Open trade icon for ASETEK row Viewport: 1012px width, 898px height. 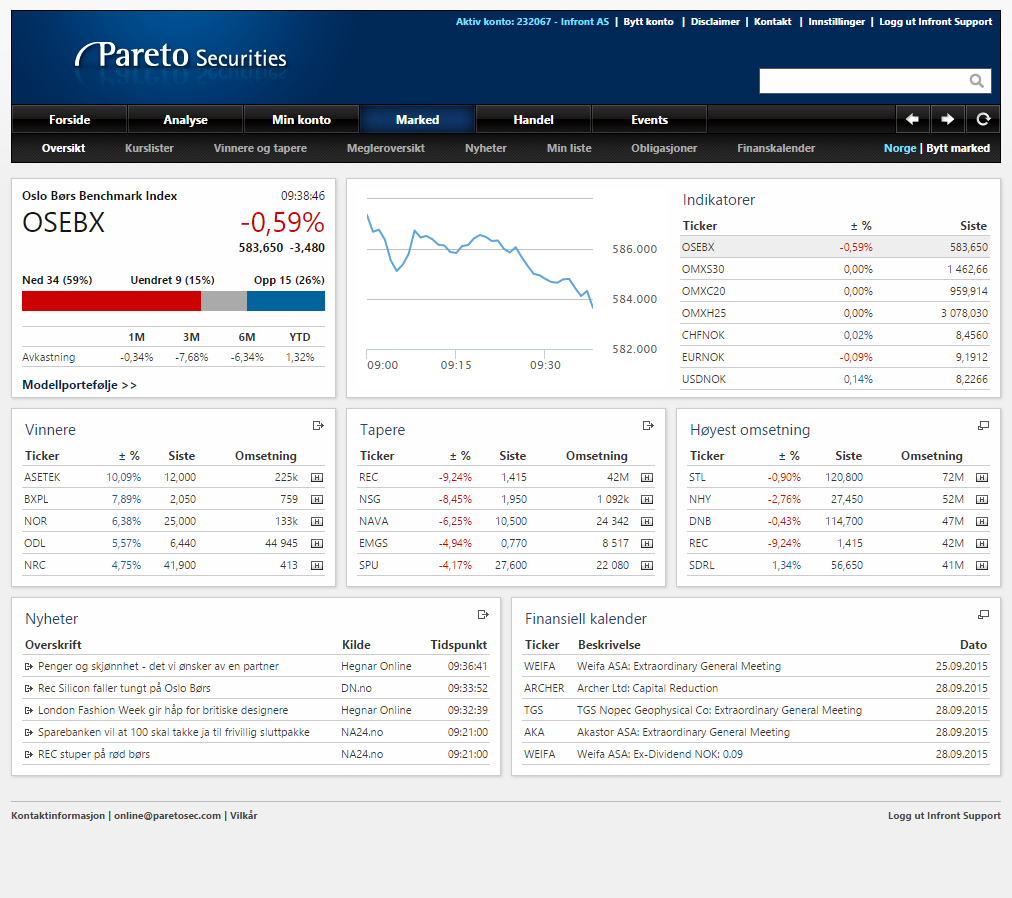pyautogui.click(x=317, y=478)
